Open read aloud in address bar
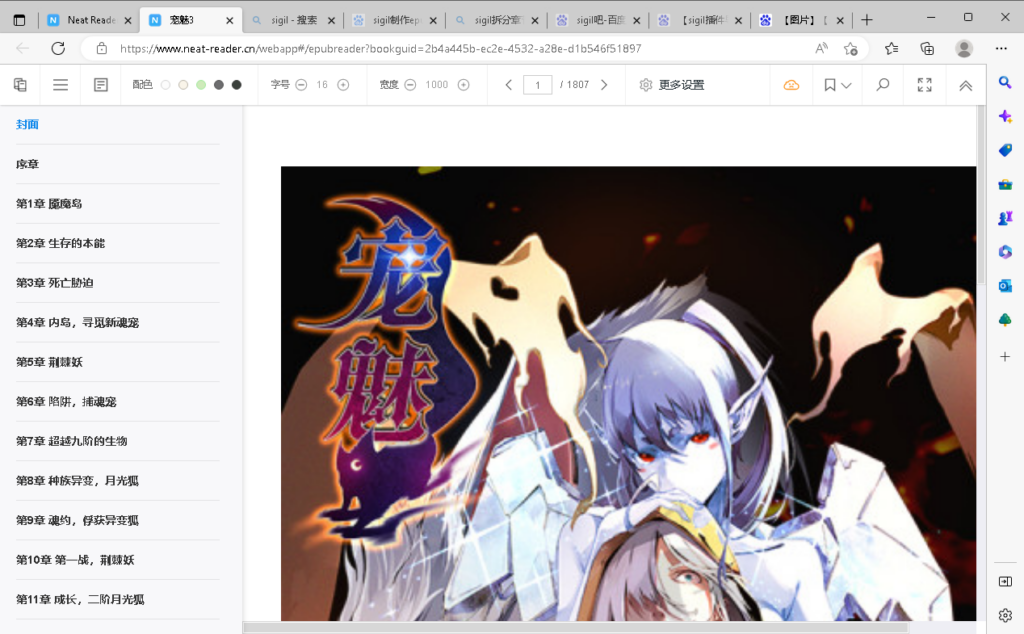Screen dimensions: 1024x634 pyautogui.click(x=822, y=48)
